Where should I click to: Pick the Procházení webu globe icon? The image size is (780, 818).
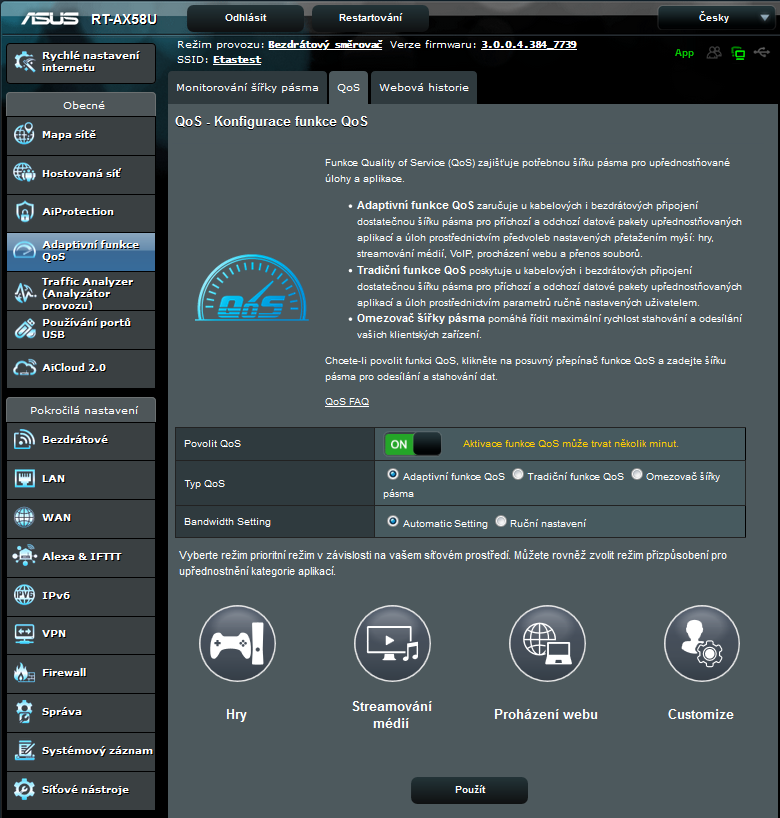click(547, 643)
